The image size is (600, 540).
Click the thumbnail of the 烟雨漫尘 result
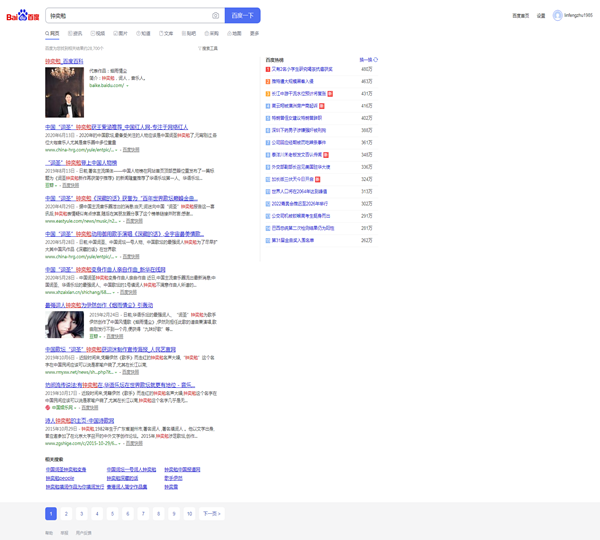(65, 325)
